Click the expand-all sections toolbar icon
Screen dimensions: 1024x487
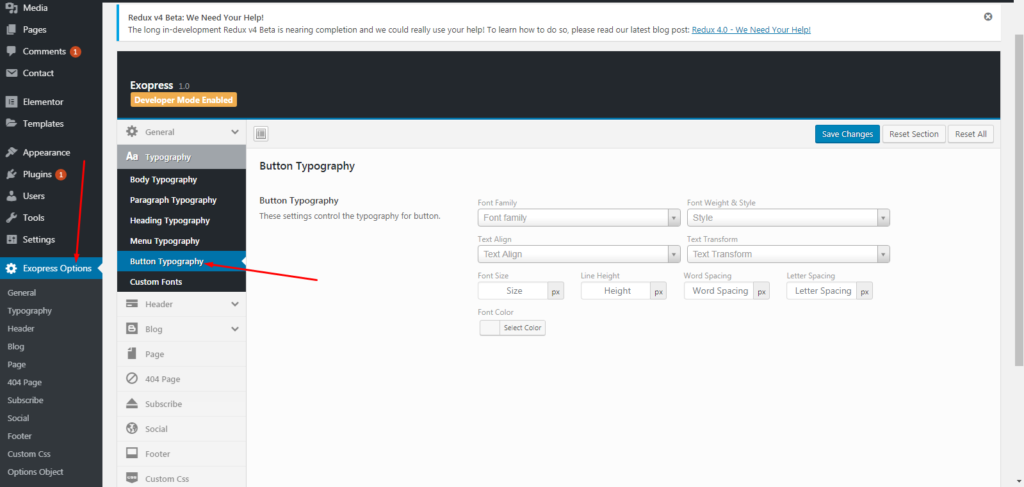tap(261, 134)
